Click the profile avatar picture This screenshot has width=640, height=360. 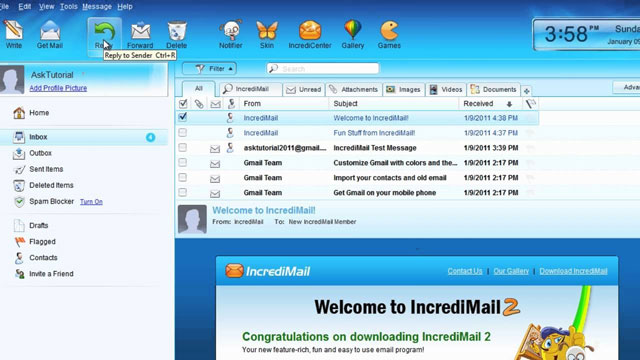pos(12,80)
